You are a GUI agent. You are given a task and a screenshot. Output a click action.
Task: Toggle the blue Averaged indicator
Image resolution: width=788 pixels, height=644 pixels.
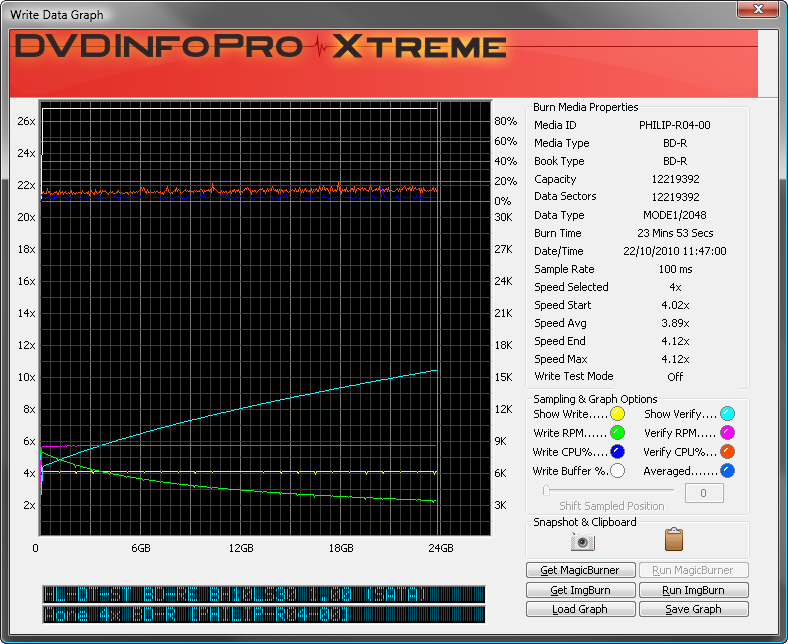pyautogui.click(x=727, y=471)
